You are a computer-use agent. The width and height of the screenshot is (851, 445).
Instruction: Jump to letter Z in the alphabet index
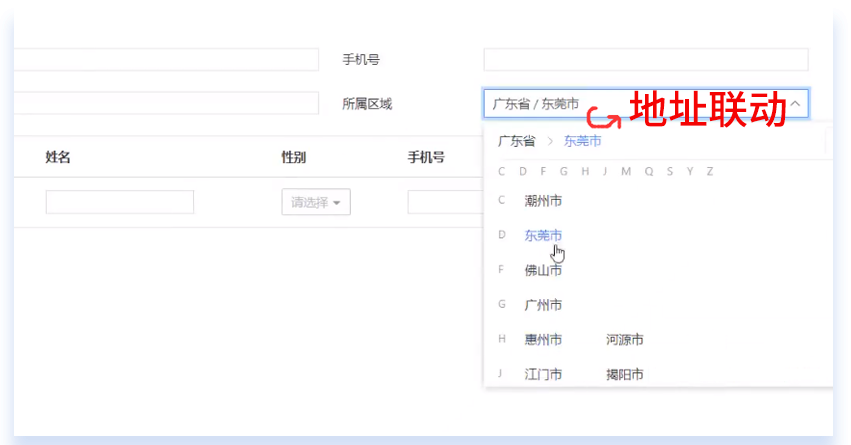point(709,171)
